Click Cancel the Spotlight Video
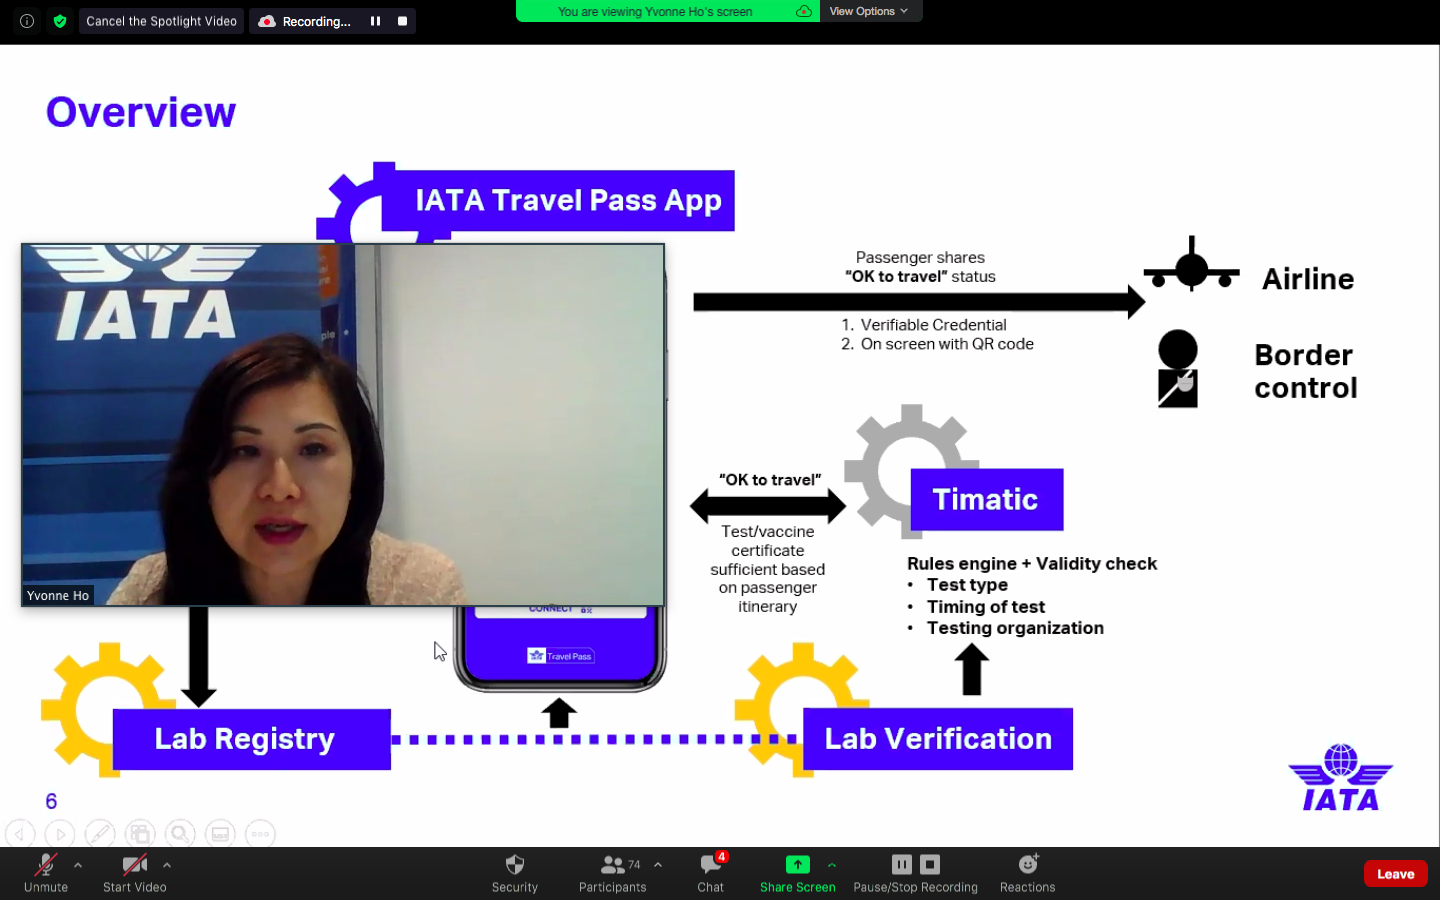This screenshot has height=900, width=1440. (x=161, y=21)
